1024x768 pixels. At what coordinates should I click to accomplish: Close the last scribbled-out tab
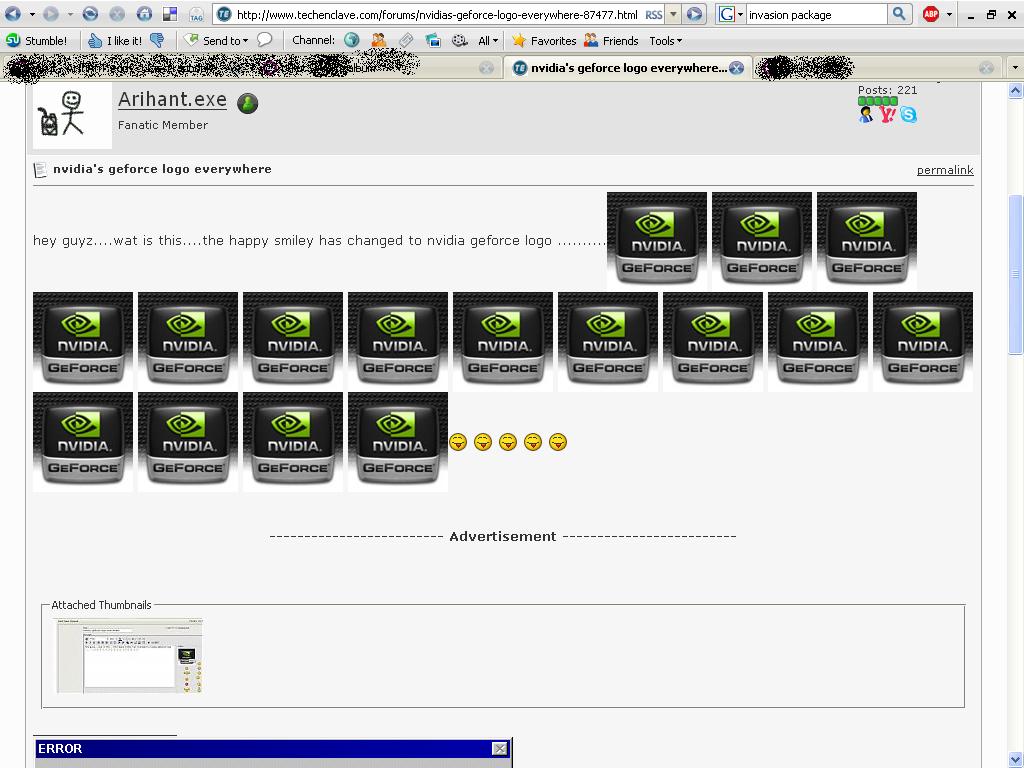tap(986, 68)
